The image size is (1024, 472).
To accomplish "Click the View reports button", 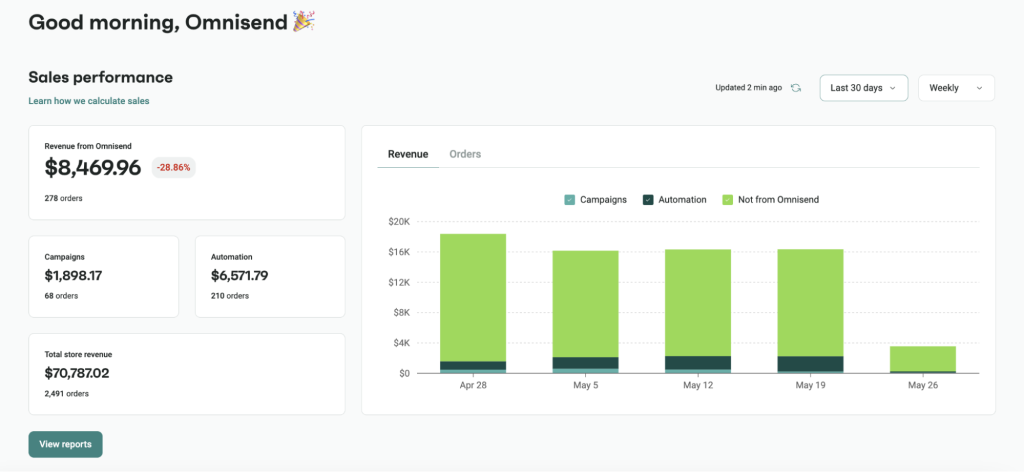I will [65, 444].
